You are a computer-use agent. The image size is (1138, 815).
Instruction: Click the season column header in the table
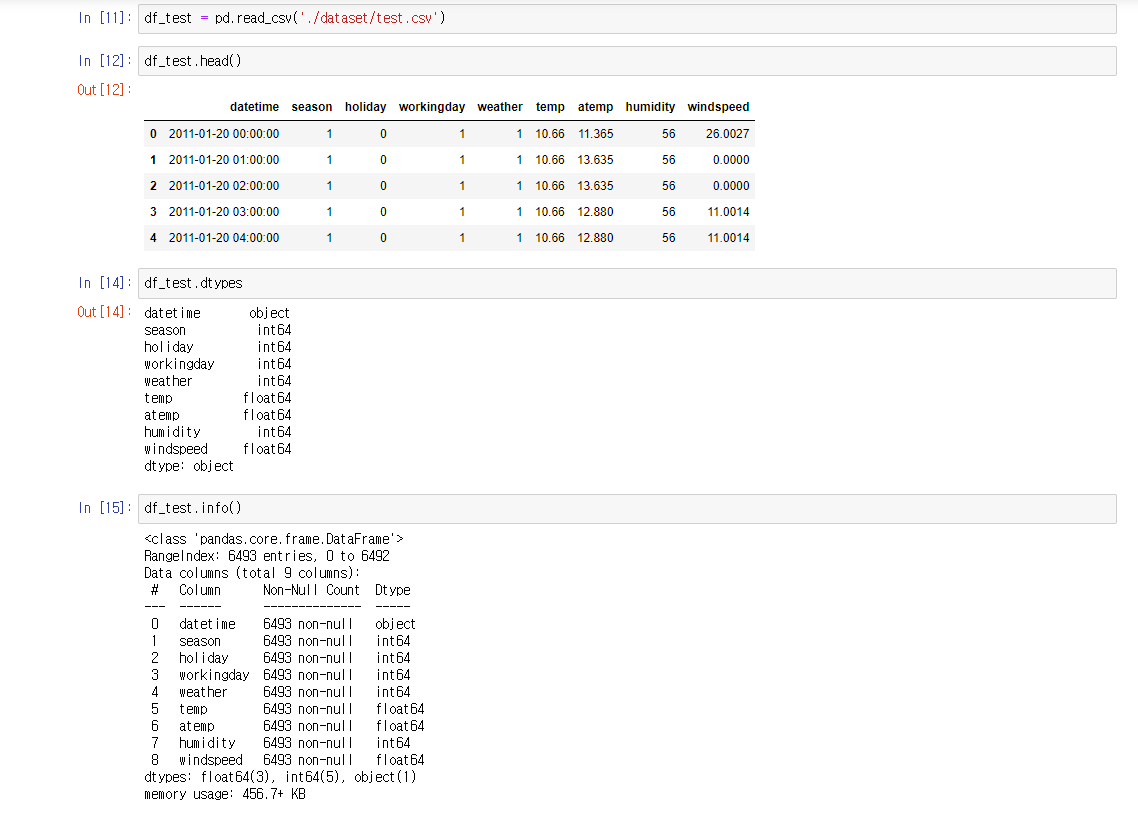[312, 107]
